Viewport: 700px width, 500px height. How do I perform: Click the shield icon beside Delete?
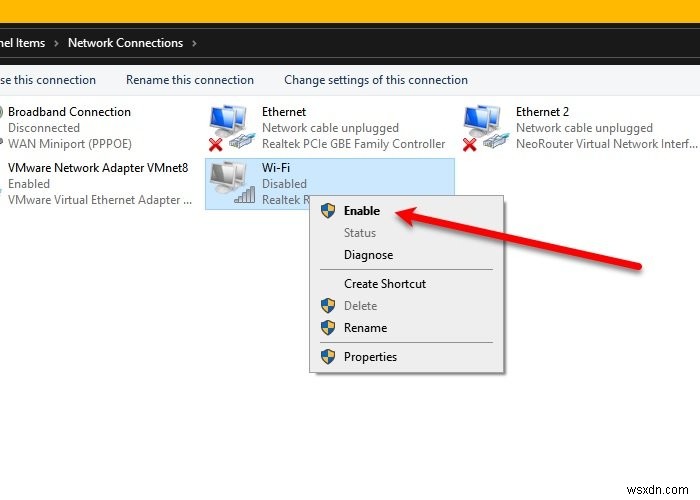click(327, 306)
